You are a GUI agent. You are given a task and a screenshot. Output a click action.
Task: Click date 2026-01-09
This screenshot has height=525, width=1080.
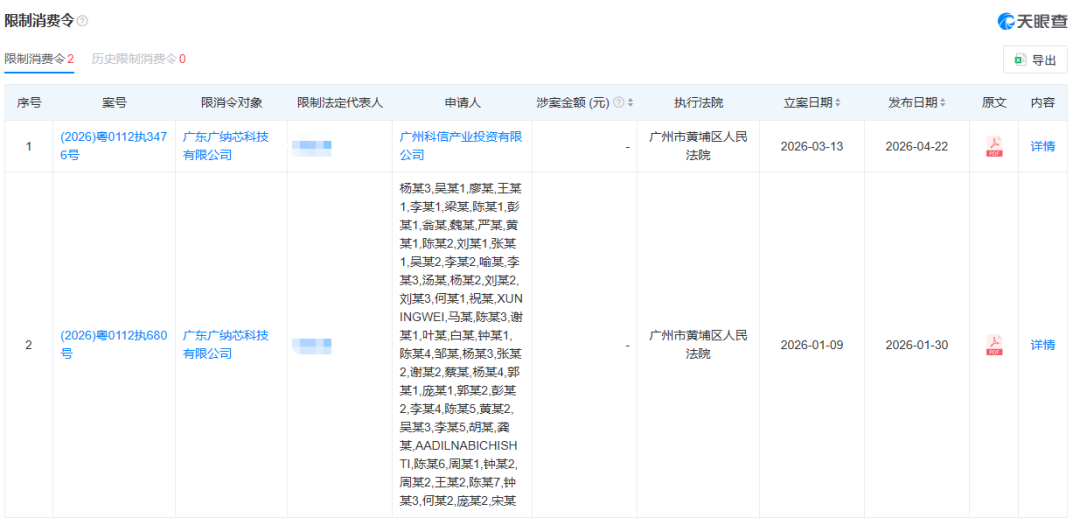811,345
